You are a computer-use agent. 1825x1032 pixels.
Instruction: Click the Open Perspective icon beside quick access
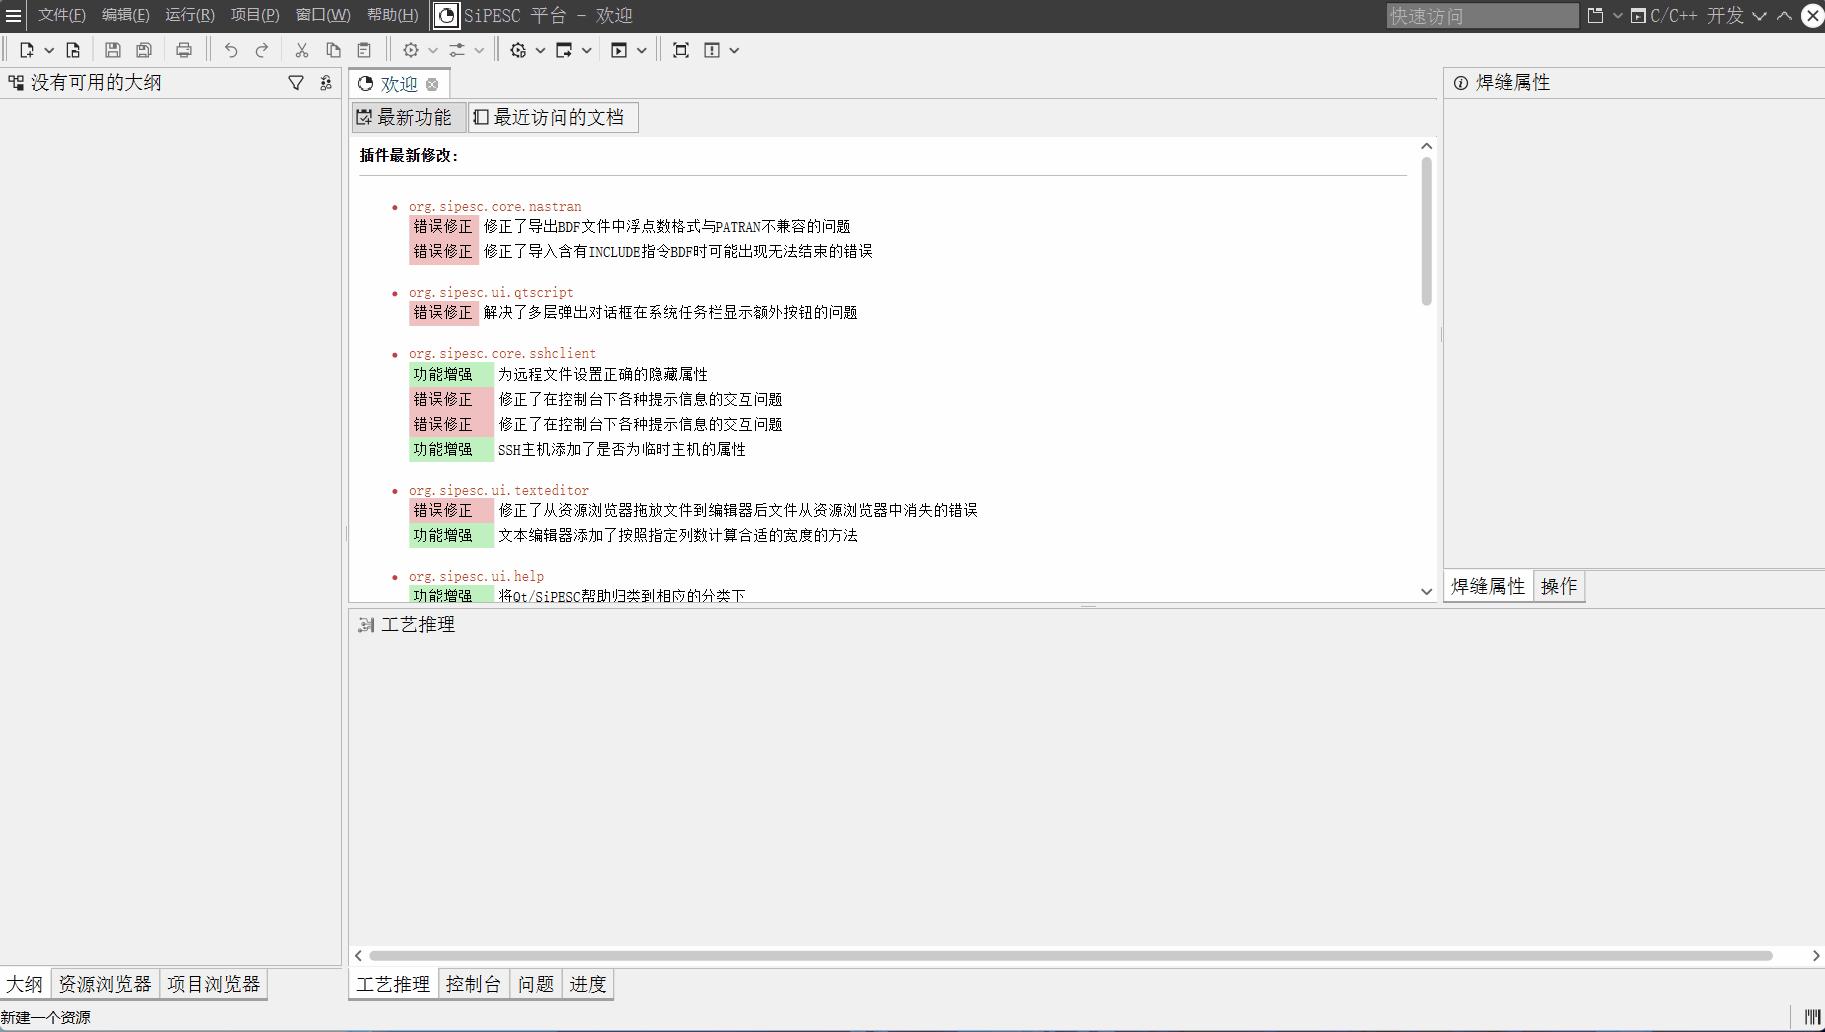(x=1595, y=16)
